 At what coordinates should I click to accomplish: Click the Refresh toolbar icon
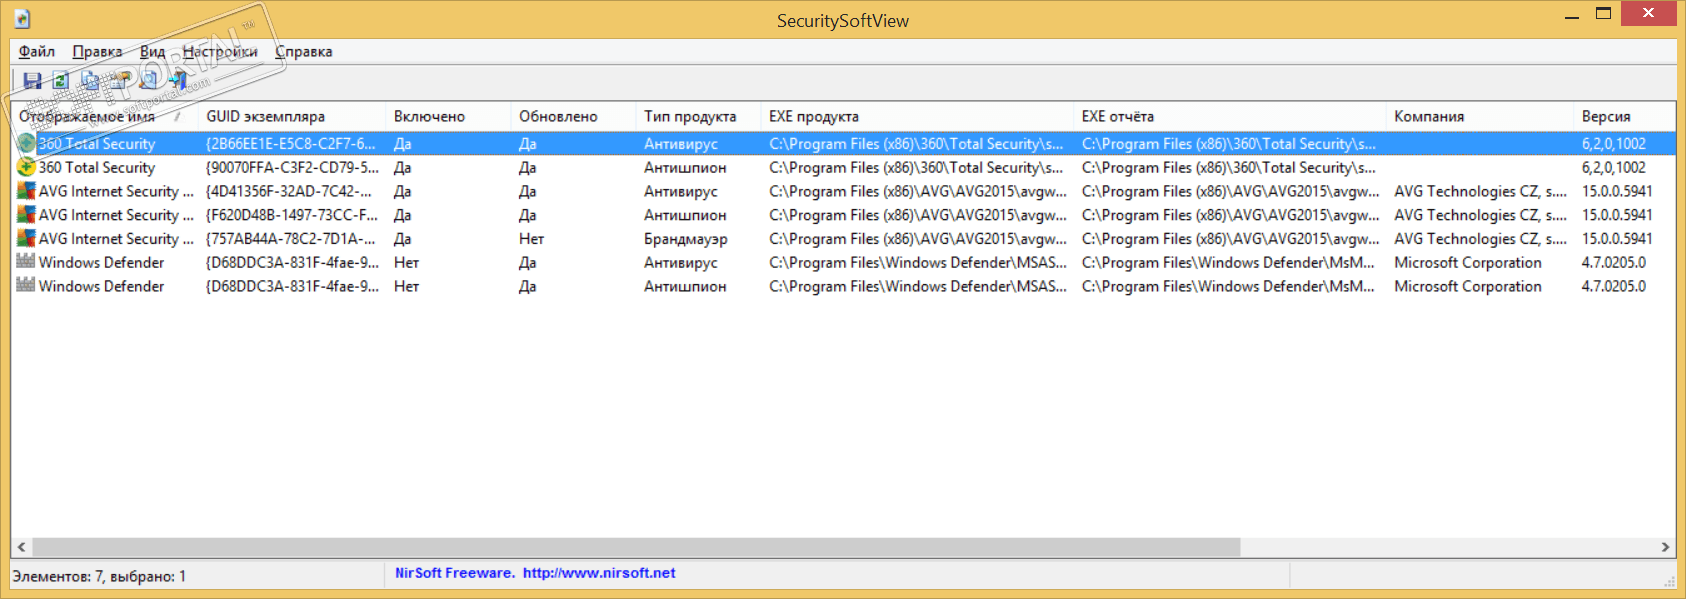(61, 81)
